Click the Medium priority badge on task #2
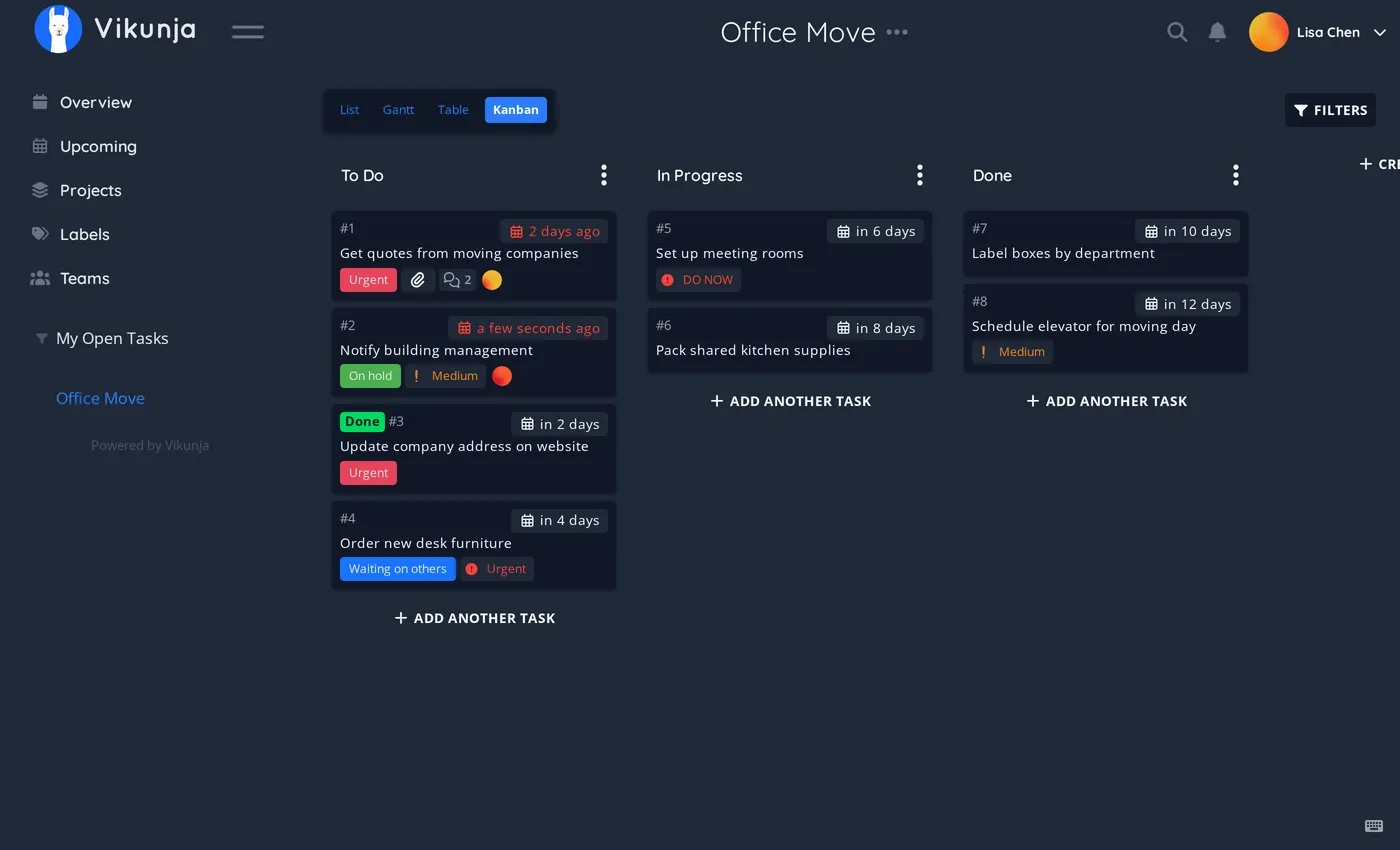The image size is (1400, 850). 445,376
